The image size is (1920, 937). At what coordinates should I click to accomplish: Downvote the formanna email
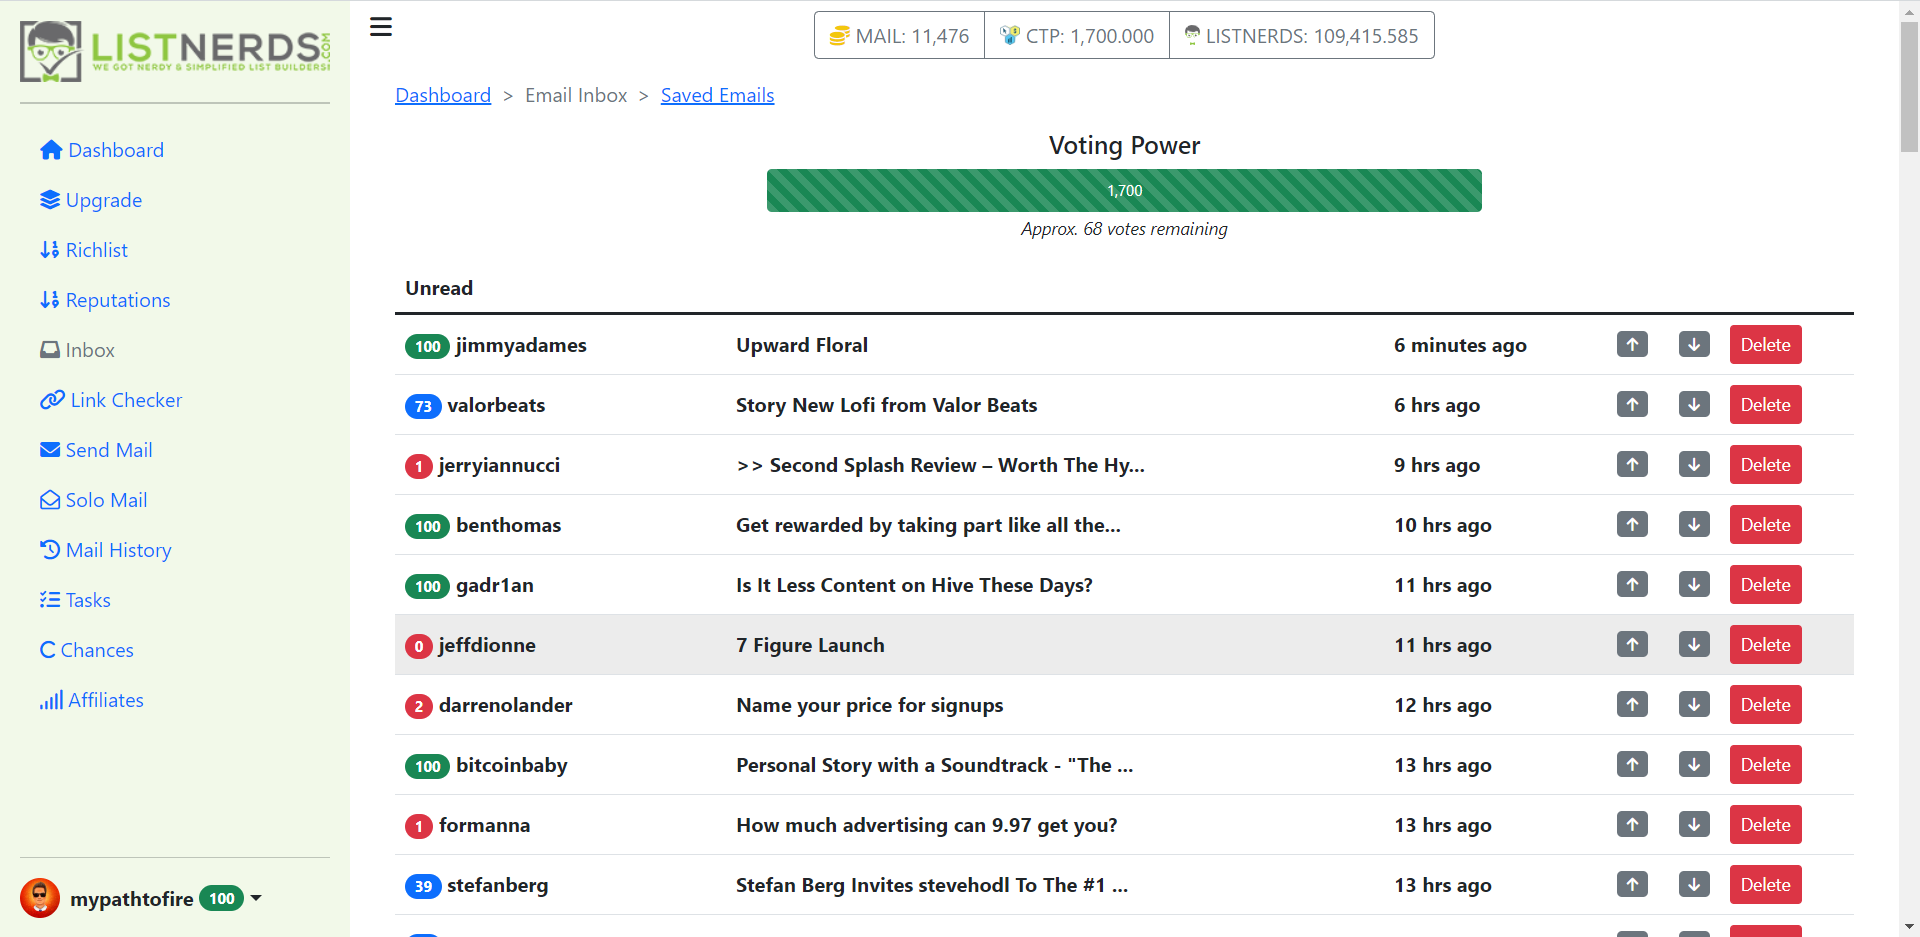pyautogui.click(x=1694, y=825)
